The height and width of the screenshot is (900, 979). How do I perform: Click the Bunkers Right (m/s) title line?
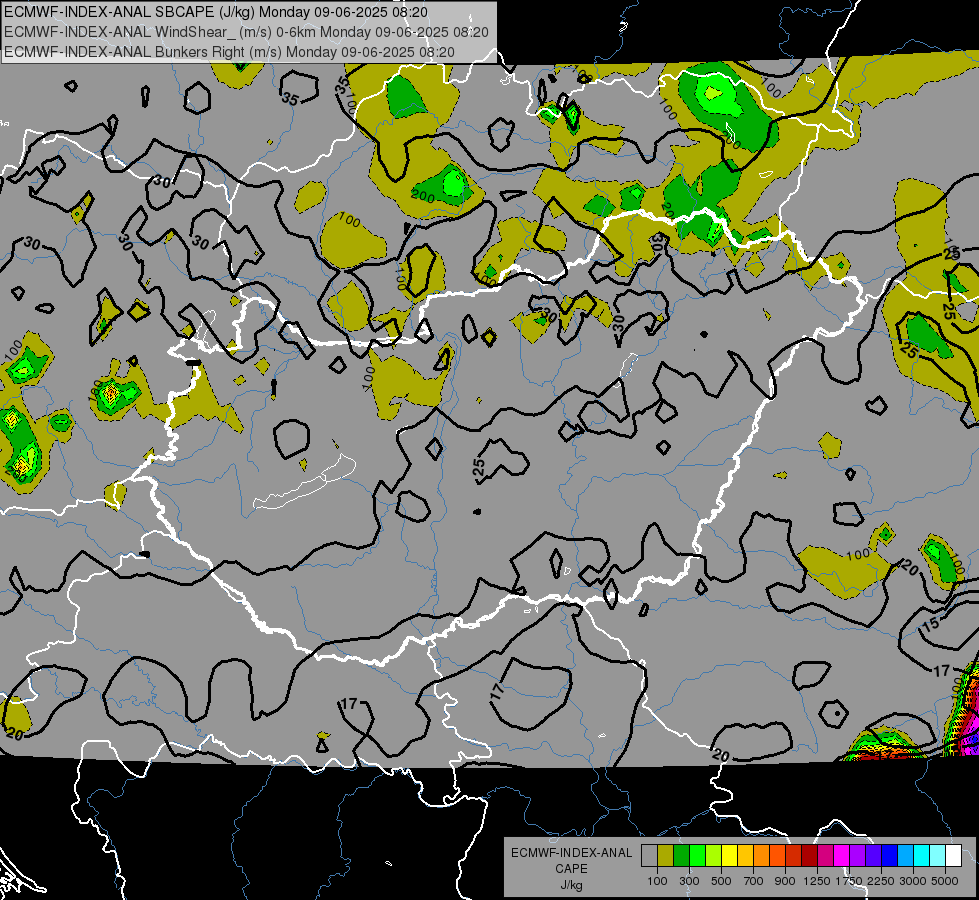(229, 52)
